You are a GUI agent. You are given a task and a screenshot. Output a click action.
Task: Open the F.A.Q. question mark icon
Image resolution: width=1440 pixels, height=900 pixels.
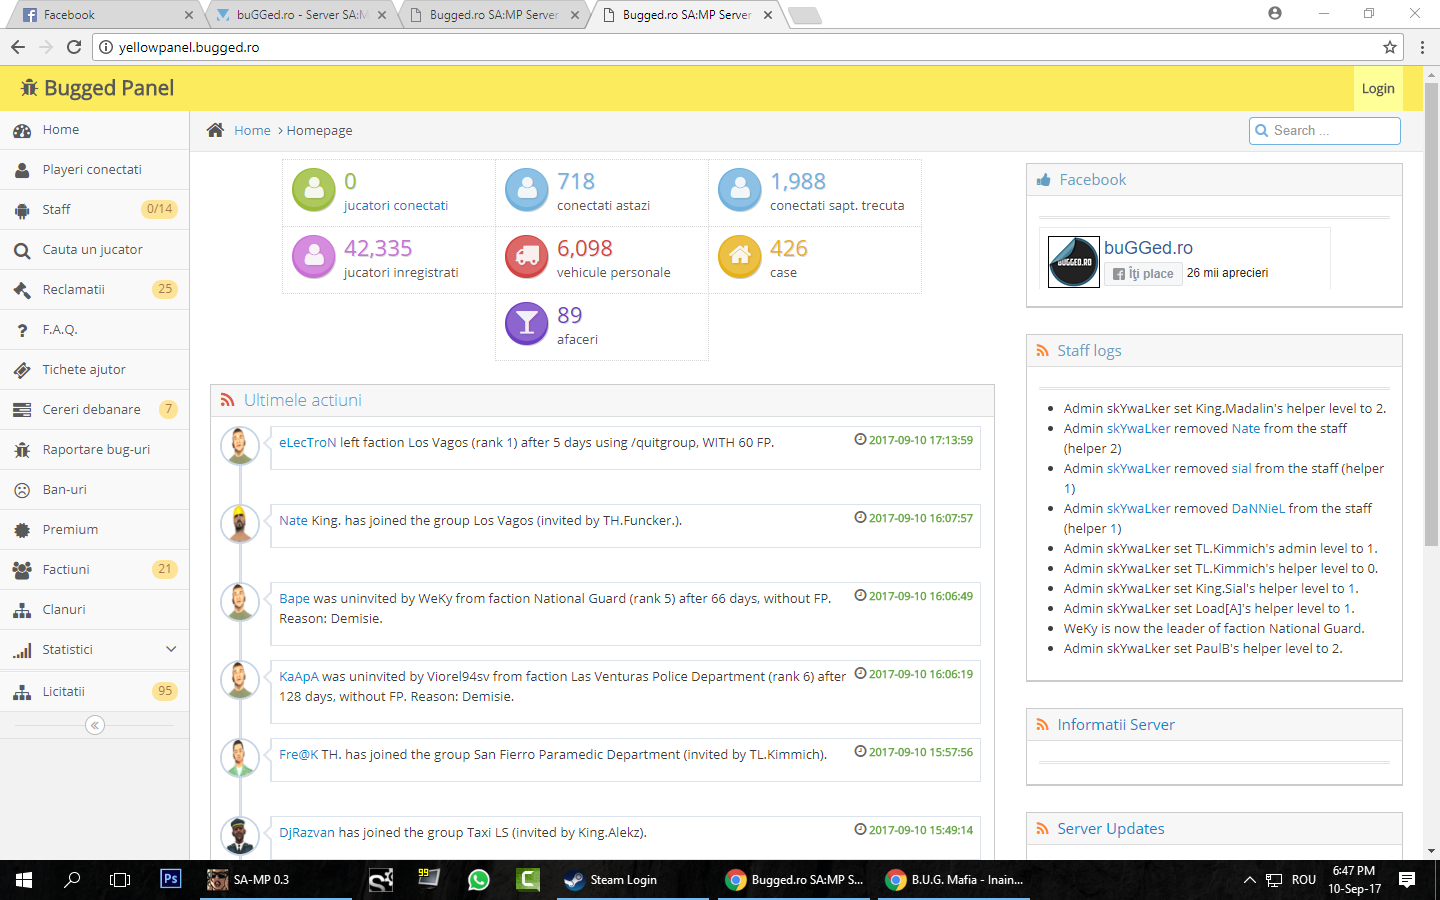pos(22,330)
